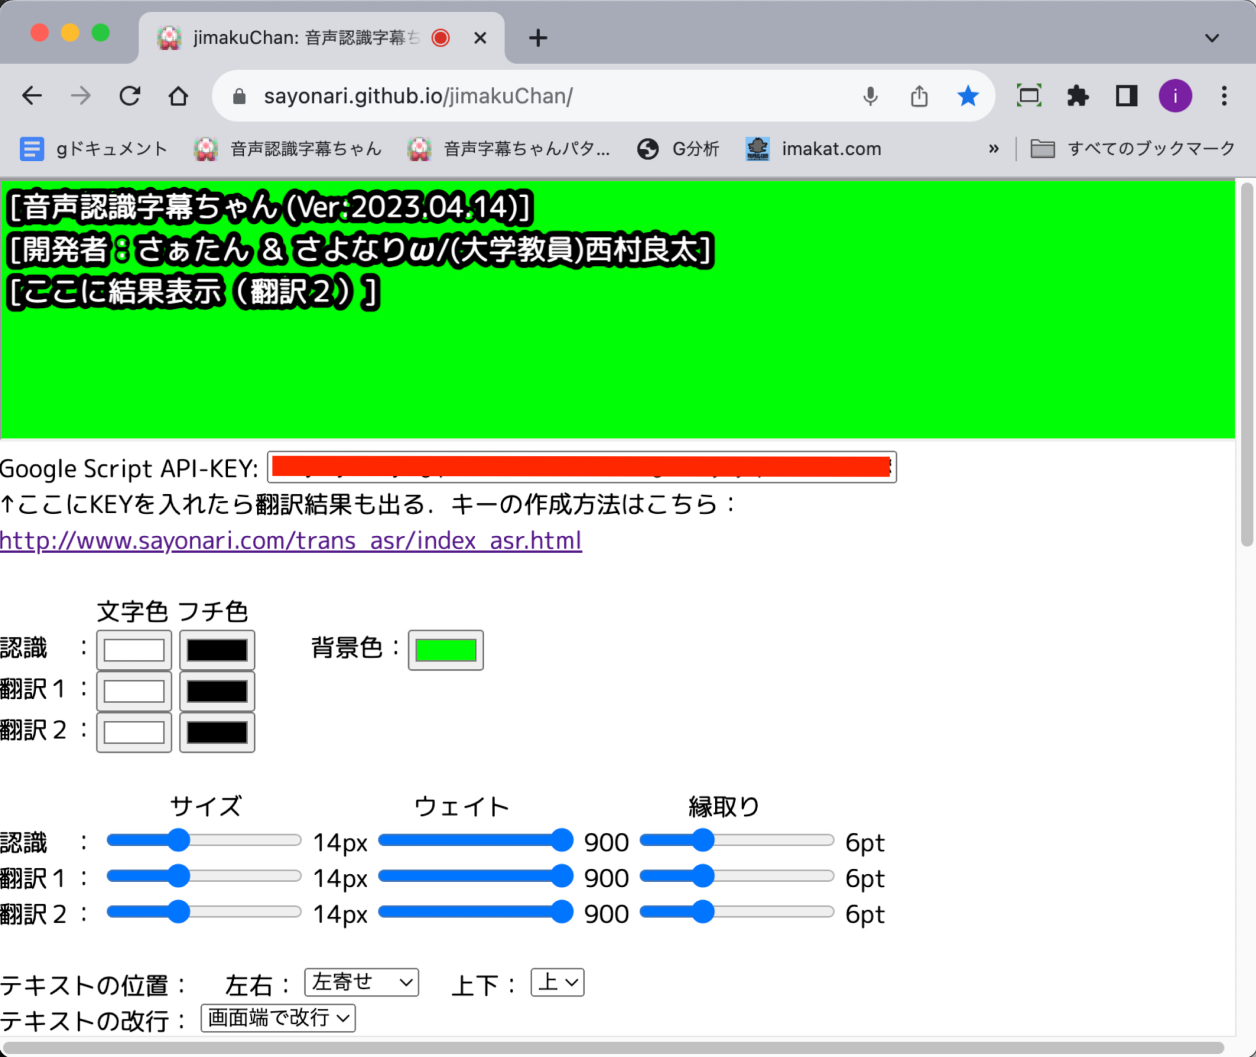Screen dimensions: 1256x1057
Task: Click the Google Script API-KEY input field
Action: click(x=581, y=467)
